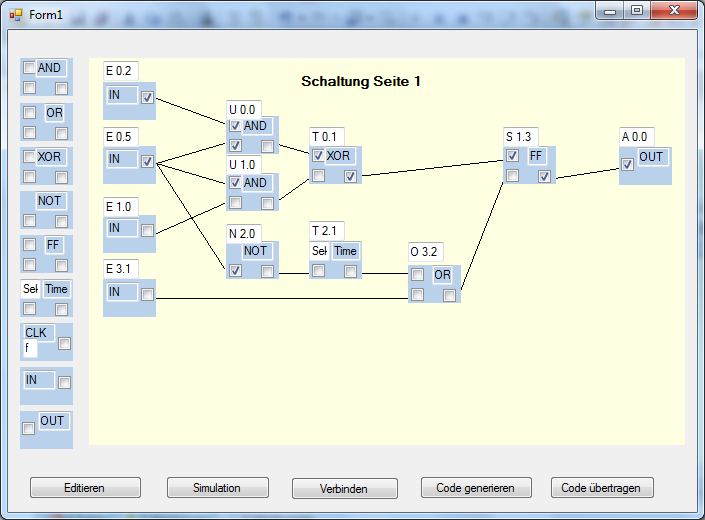The width and height of the screenshot is (705, 520).
Task: Check the box of the palette CLK block
Action: [64, 344]
